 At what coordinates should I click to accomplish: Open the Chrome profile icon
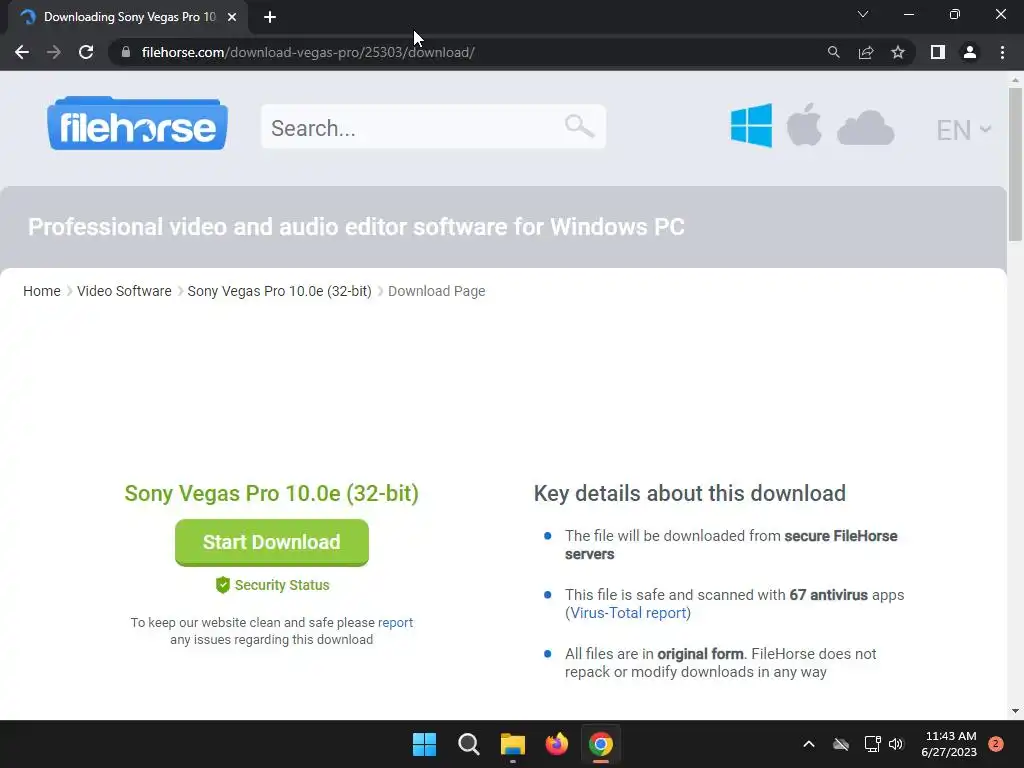point(970,52)
